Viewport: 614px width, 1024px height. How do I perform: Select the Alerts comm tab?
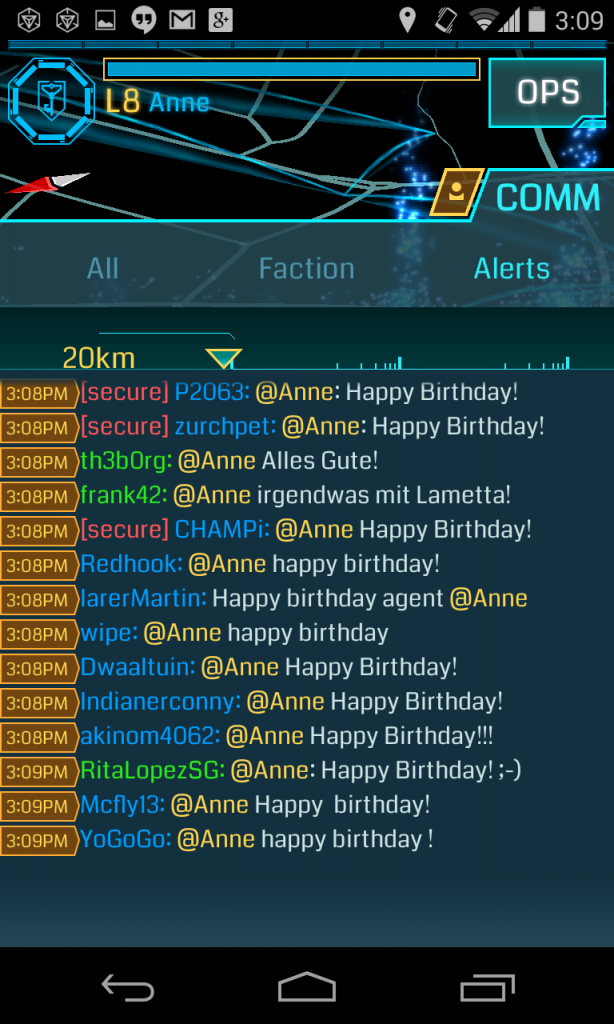click(512, 268)
